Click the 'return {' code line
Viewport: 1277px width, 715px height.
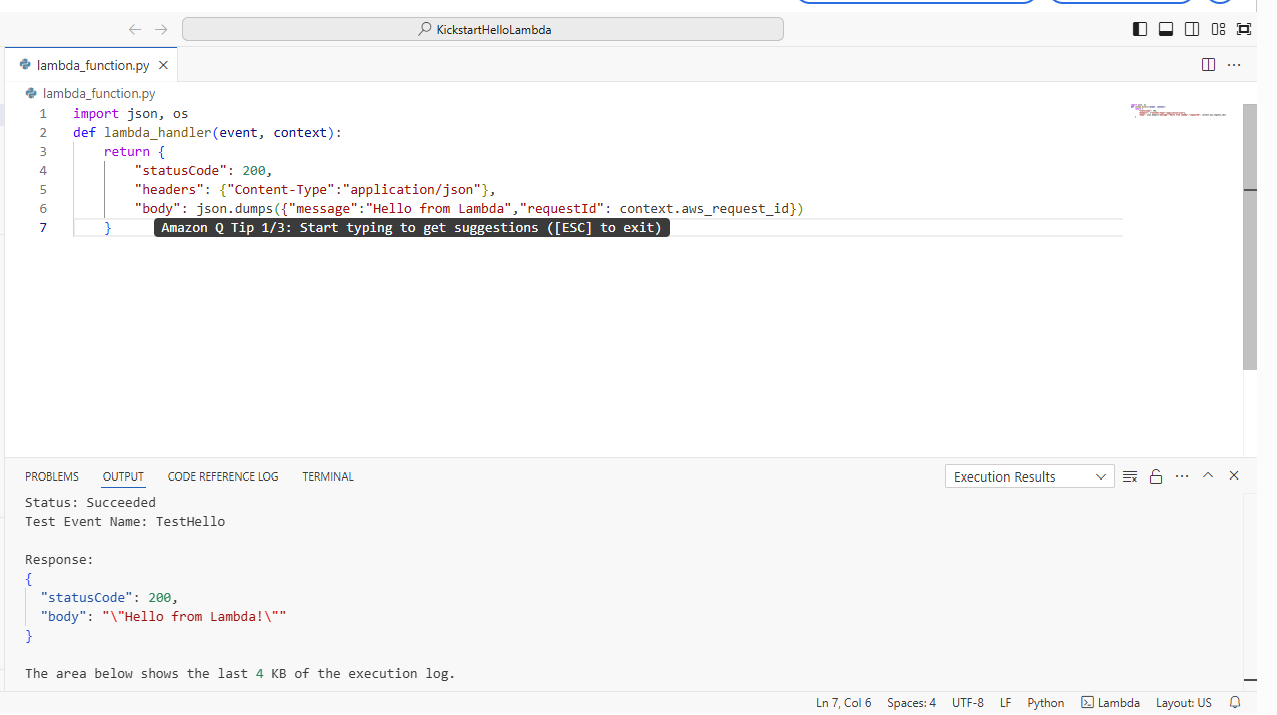(x=134, y=152)
